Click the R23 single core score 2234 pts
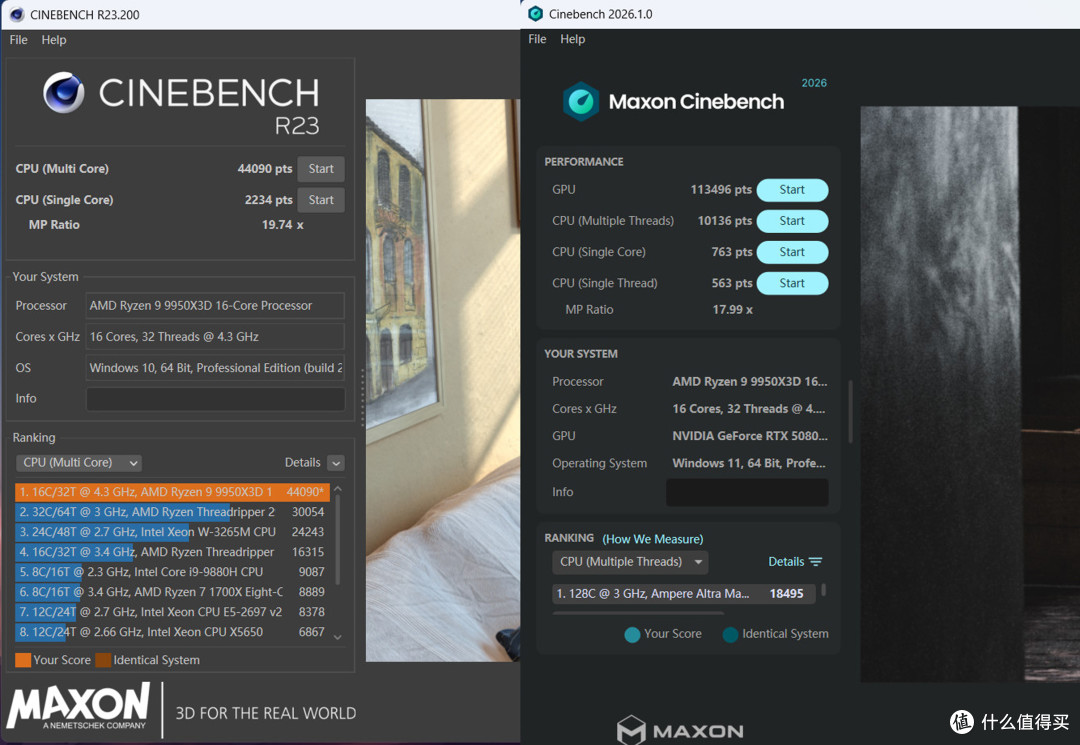The height and width of the screenshot is (745, 1080). pos(269,200)
